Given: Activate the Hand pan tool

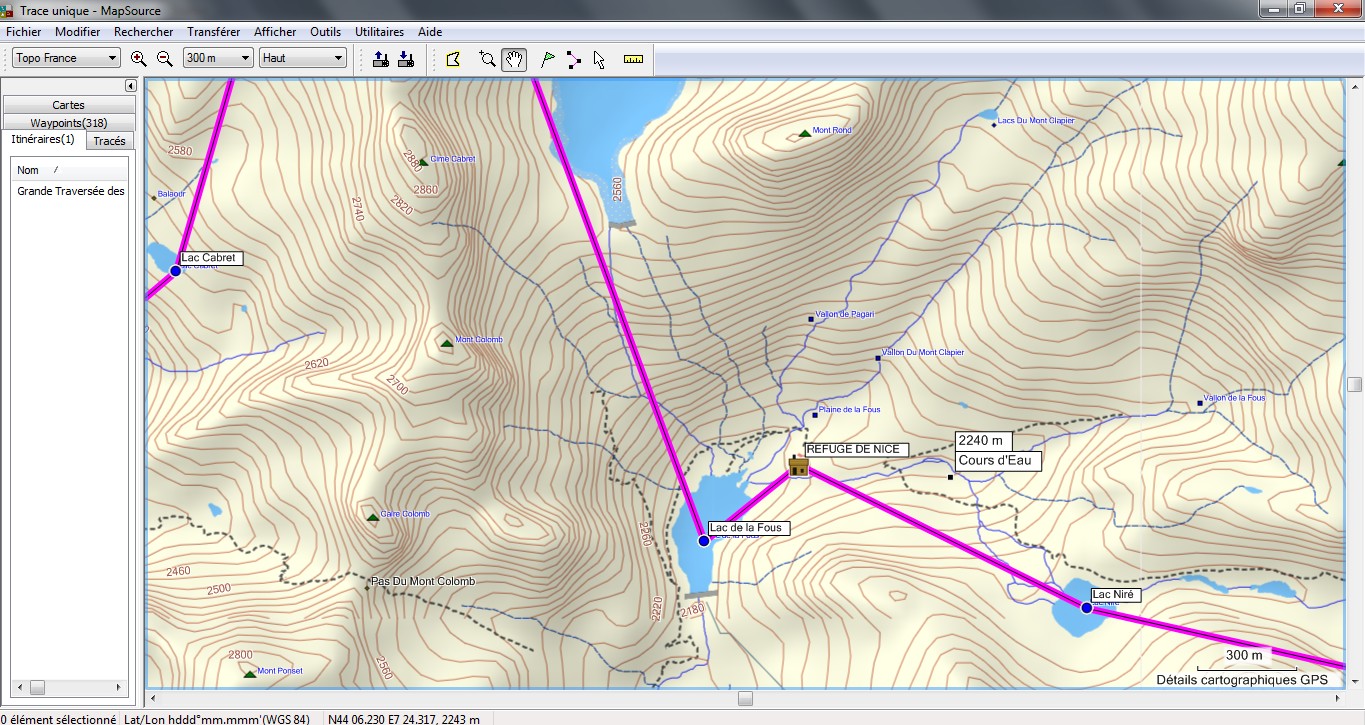Looking at the screenshot, I should (x=514, y=59).
